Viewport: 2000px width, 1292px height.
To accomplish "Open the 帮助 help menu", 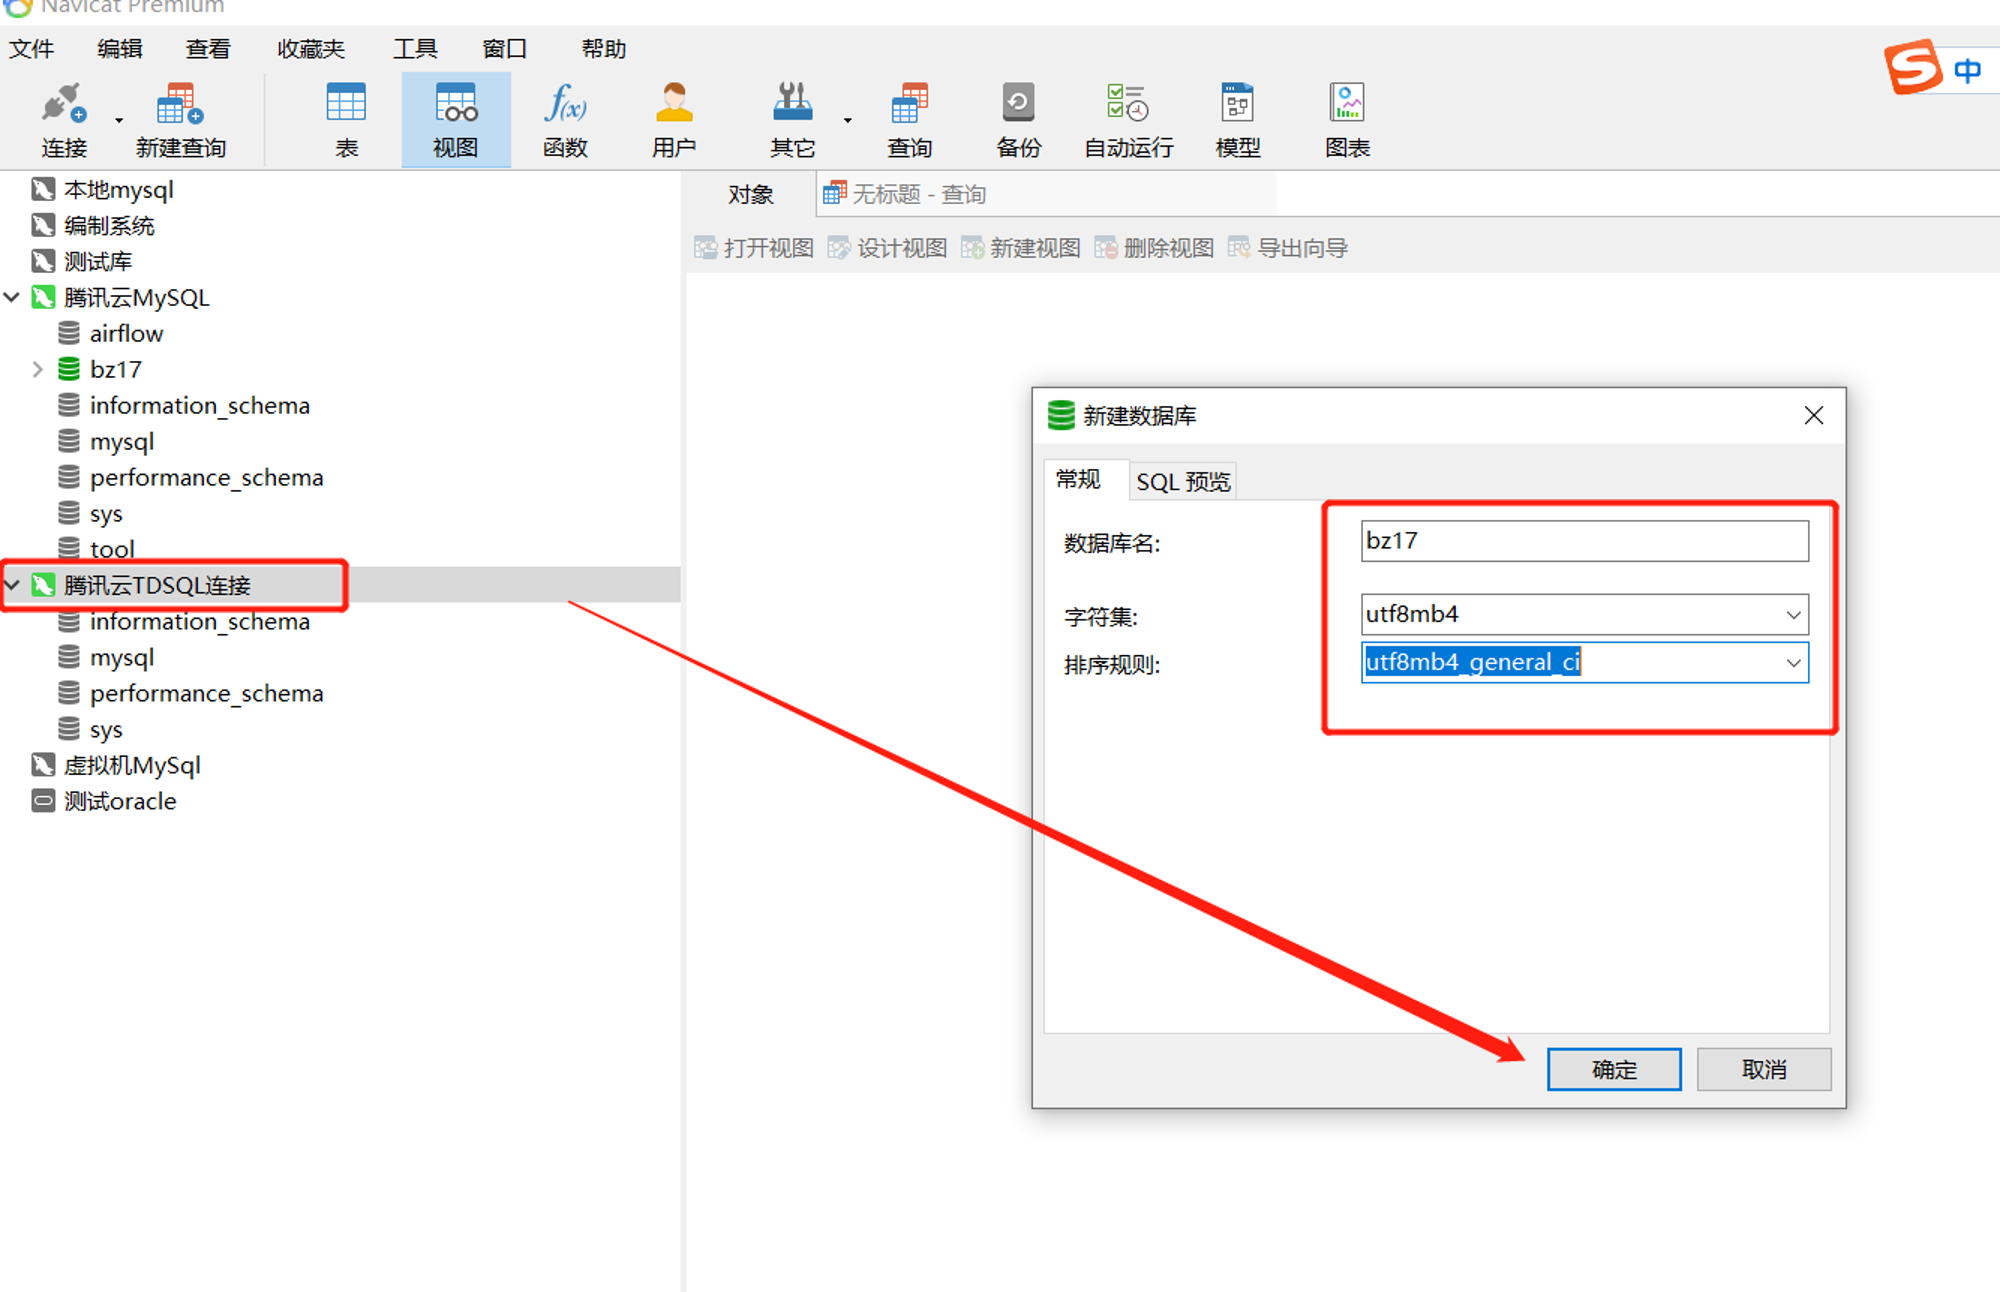I will coord(604,49).
